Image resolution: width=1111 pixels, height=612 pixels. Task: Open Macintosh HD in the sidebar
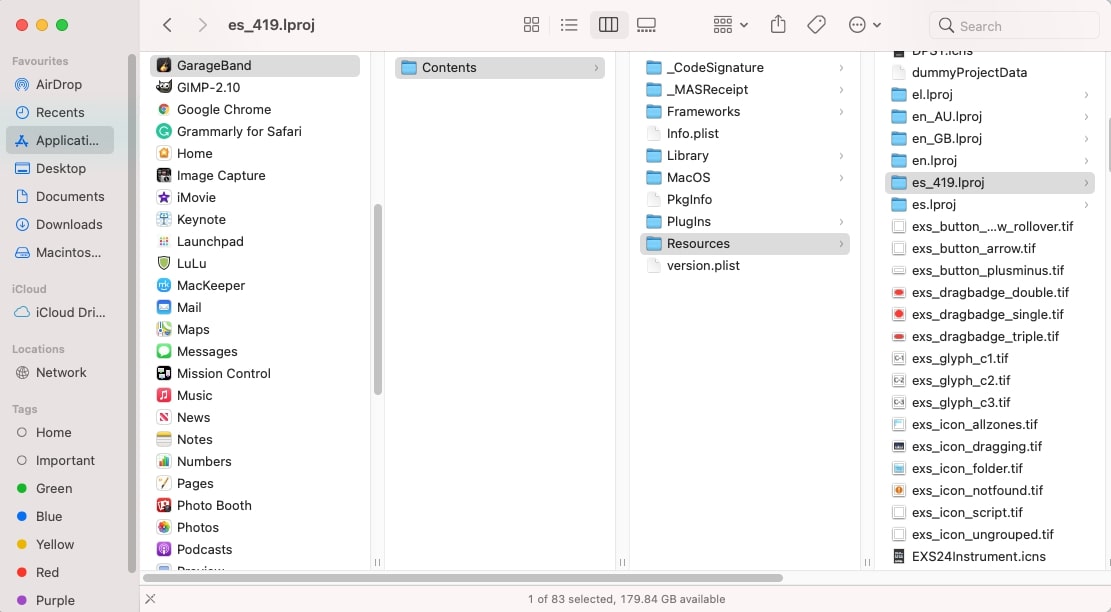coord(60,252)
